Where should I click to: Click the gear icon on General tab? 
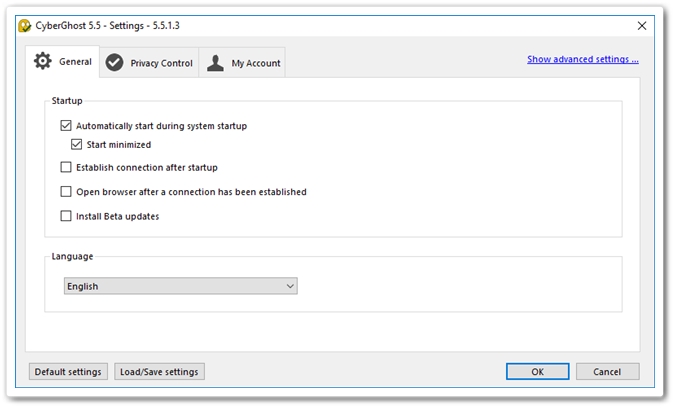43,61
